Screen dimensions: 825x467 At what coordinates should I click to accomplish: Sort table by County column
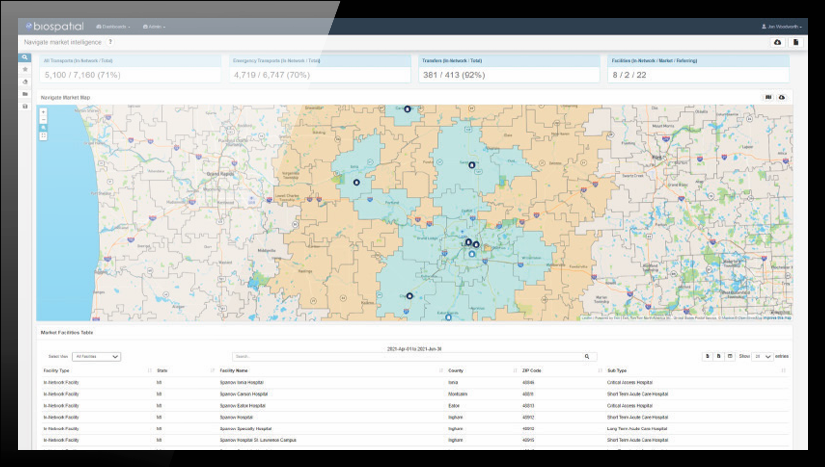point(482,371)
